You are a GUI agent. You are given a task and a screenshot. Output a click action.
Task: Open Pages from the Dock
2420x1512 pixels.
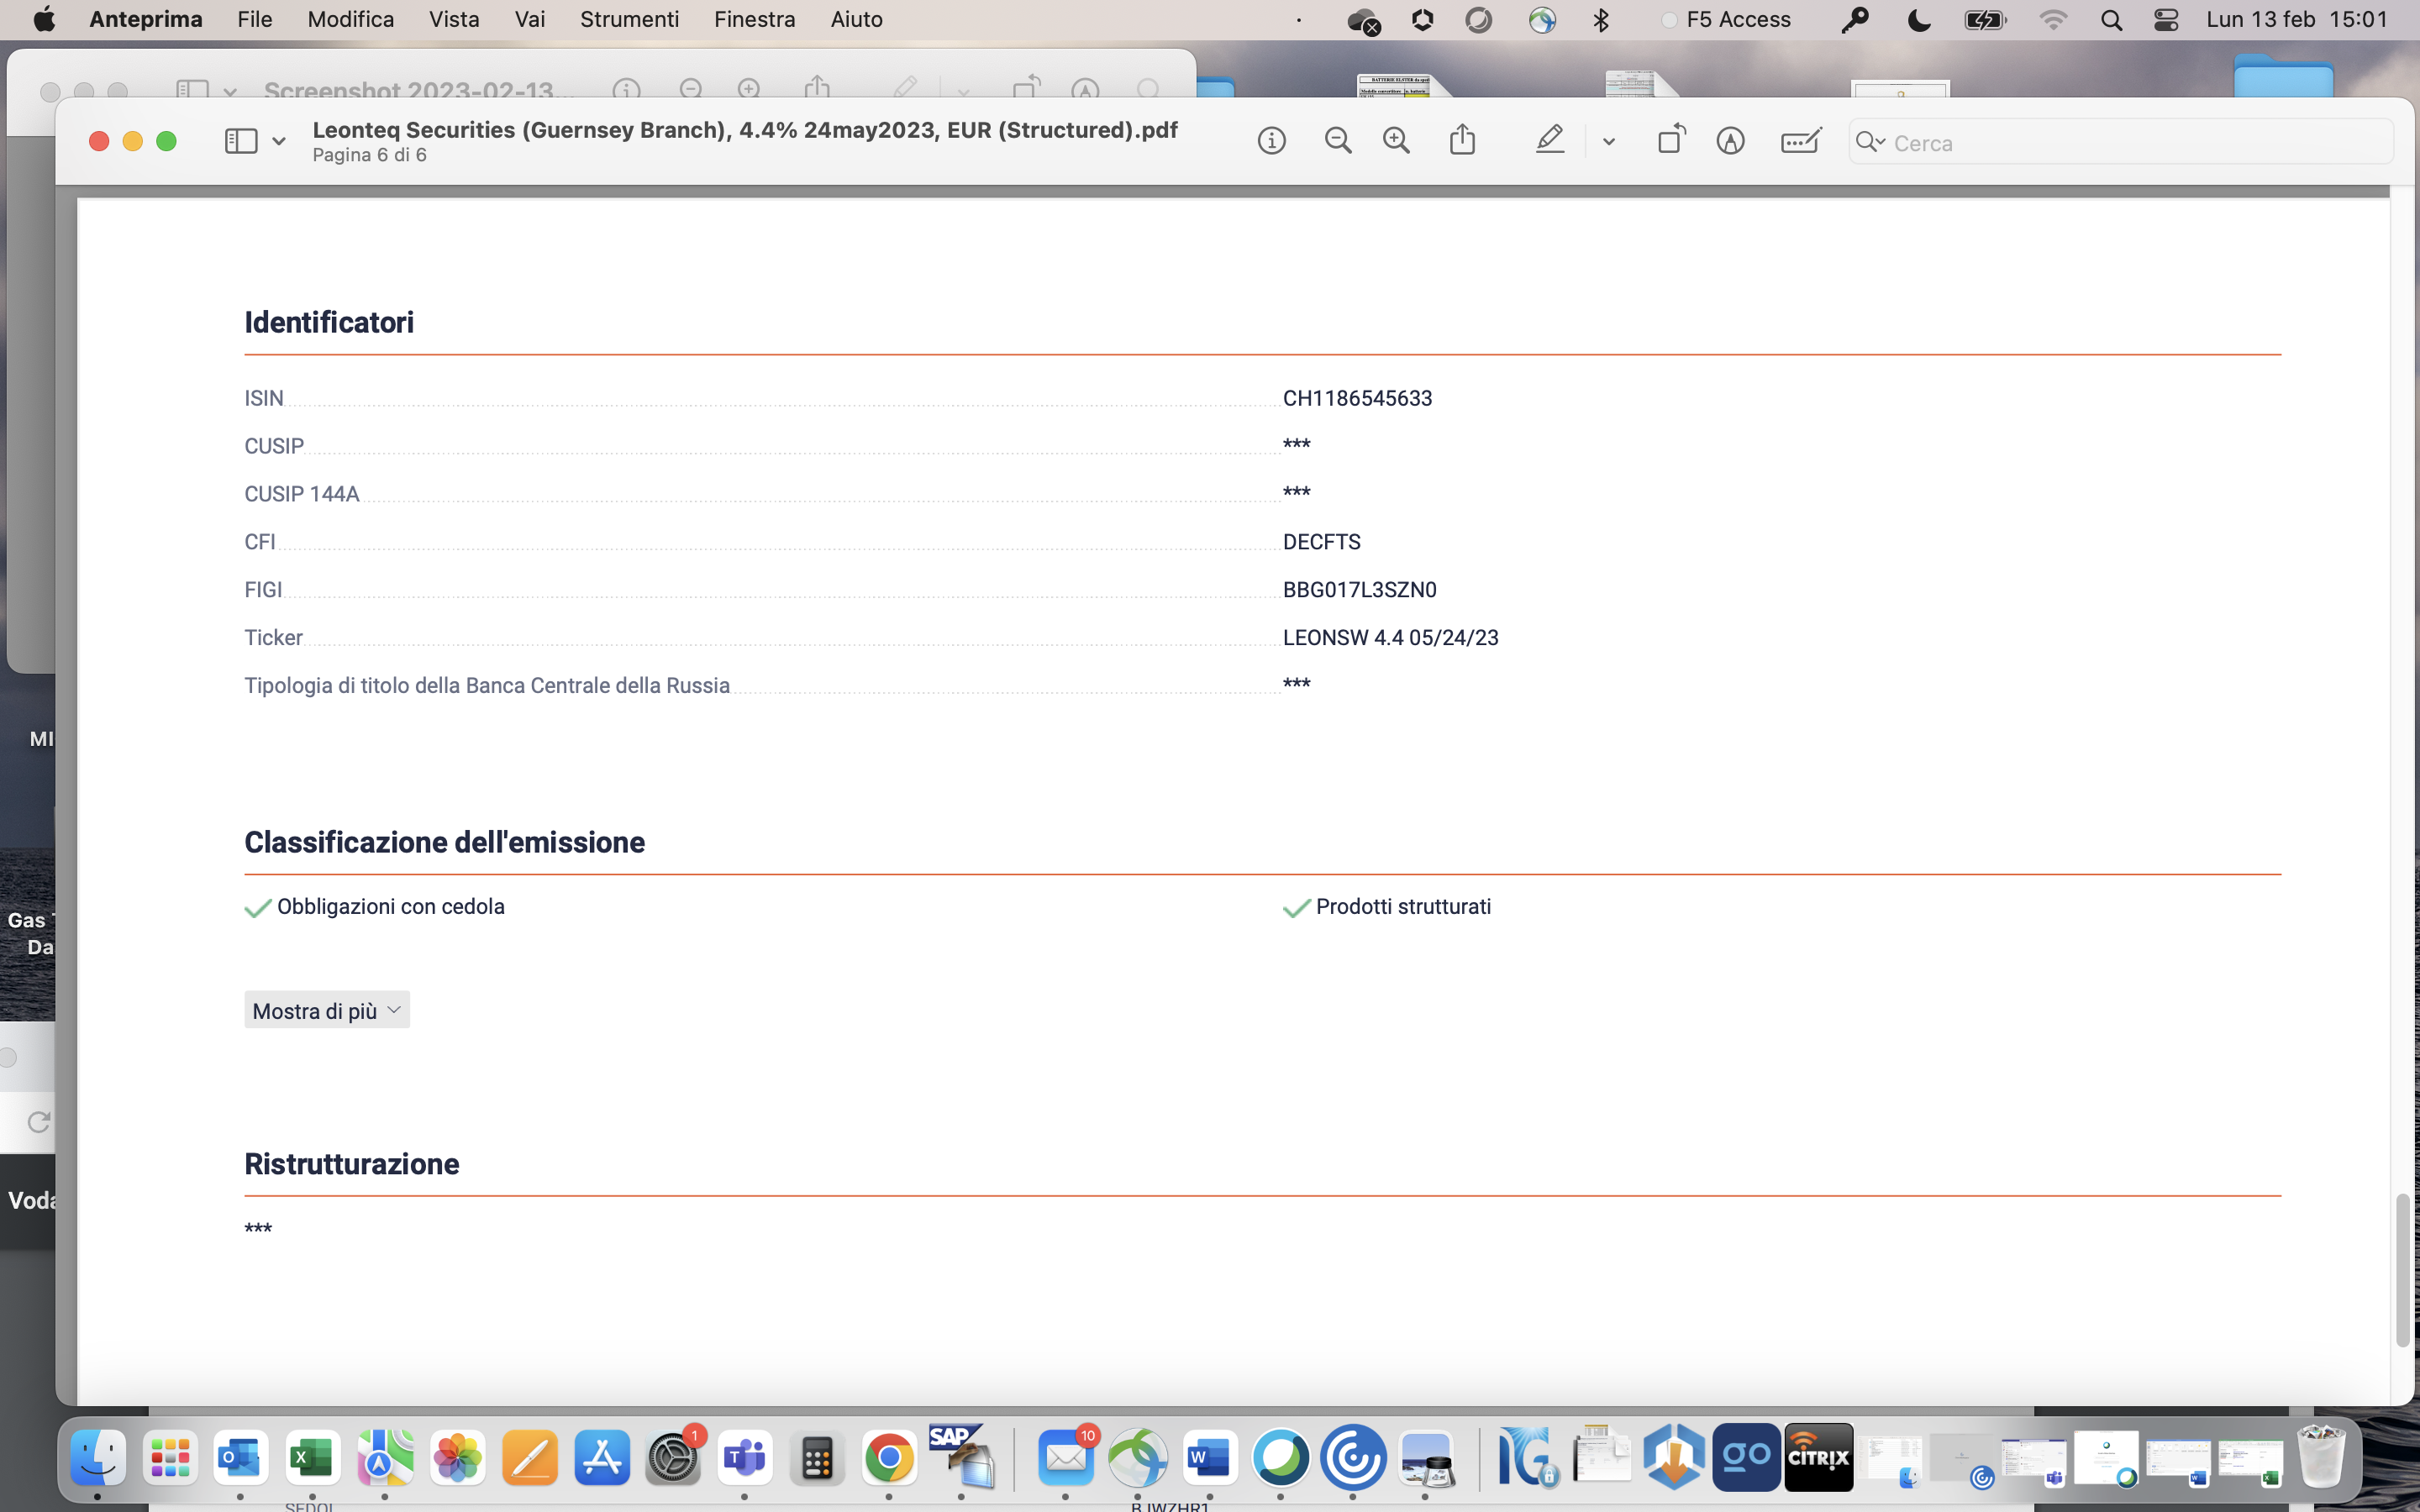529,1458
